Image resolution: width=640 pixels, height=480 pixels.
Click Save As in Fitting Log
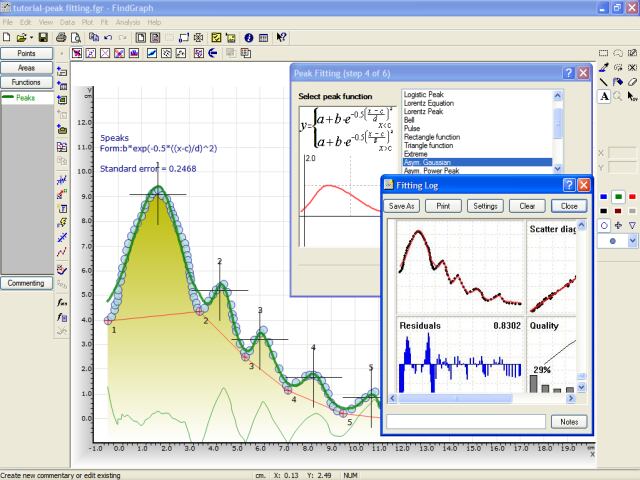click(402, 206)
